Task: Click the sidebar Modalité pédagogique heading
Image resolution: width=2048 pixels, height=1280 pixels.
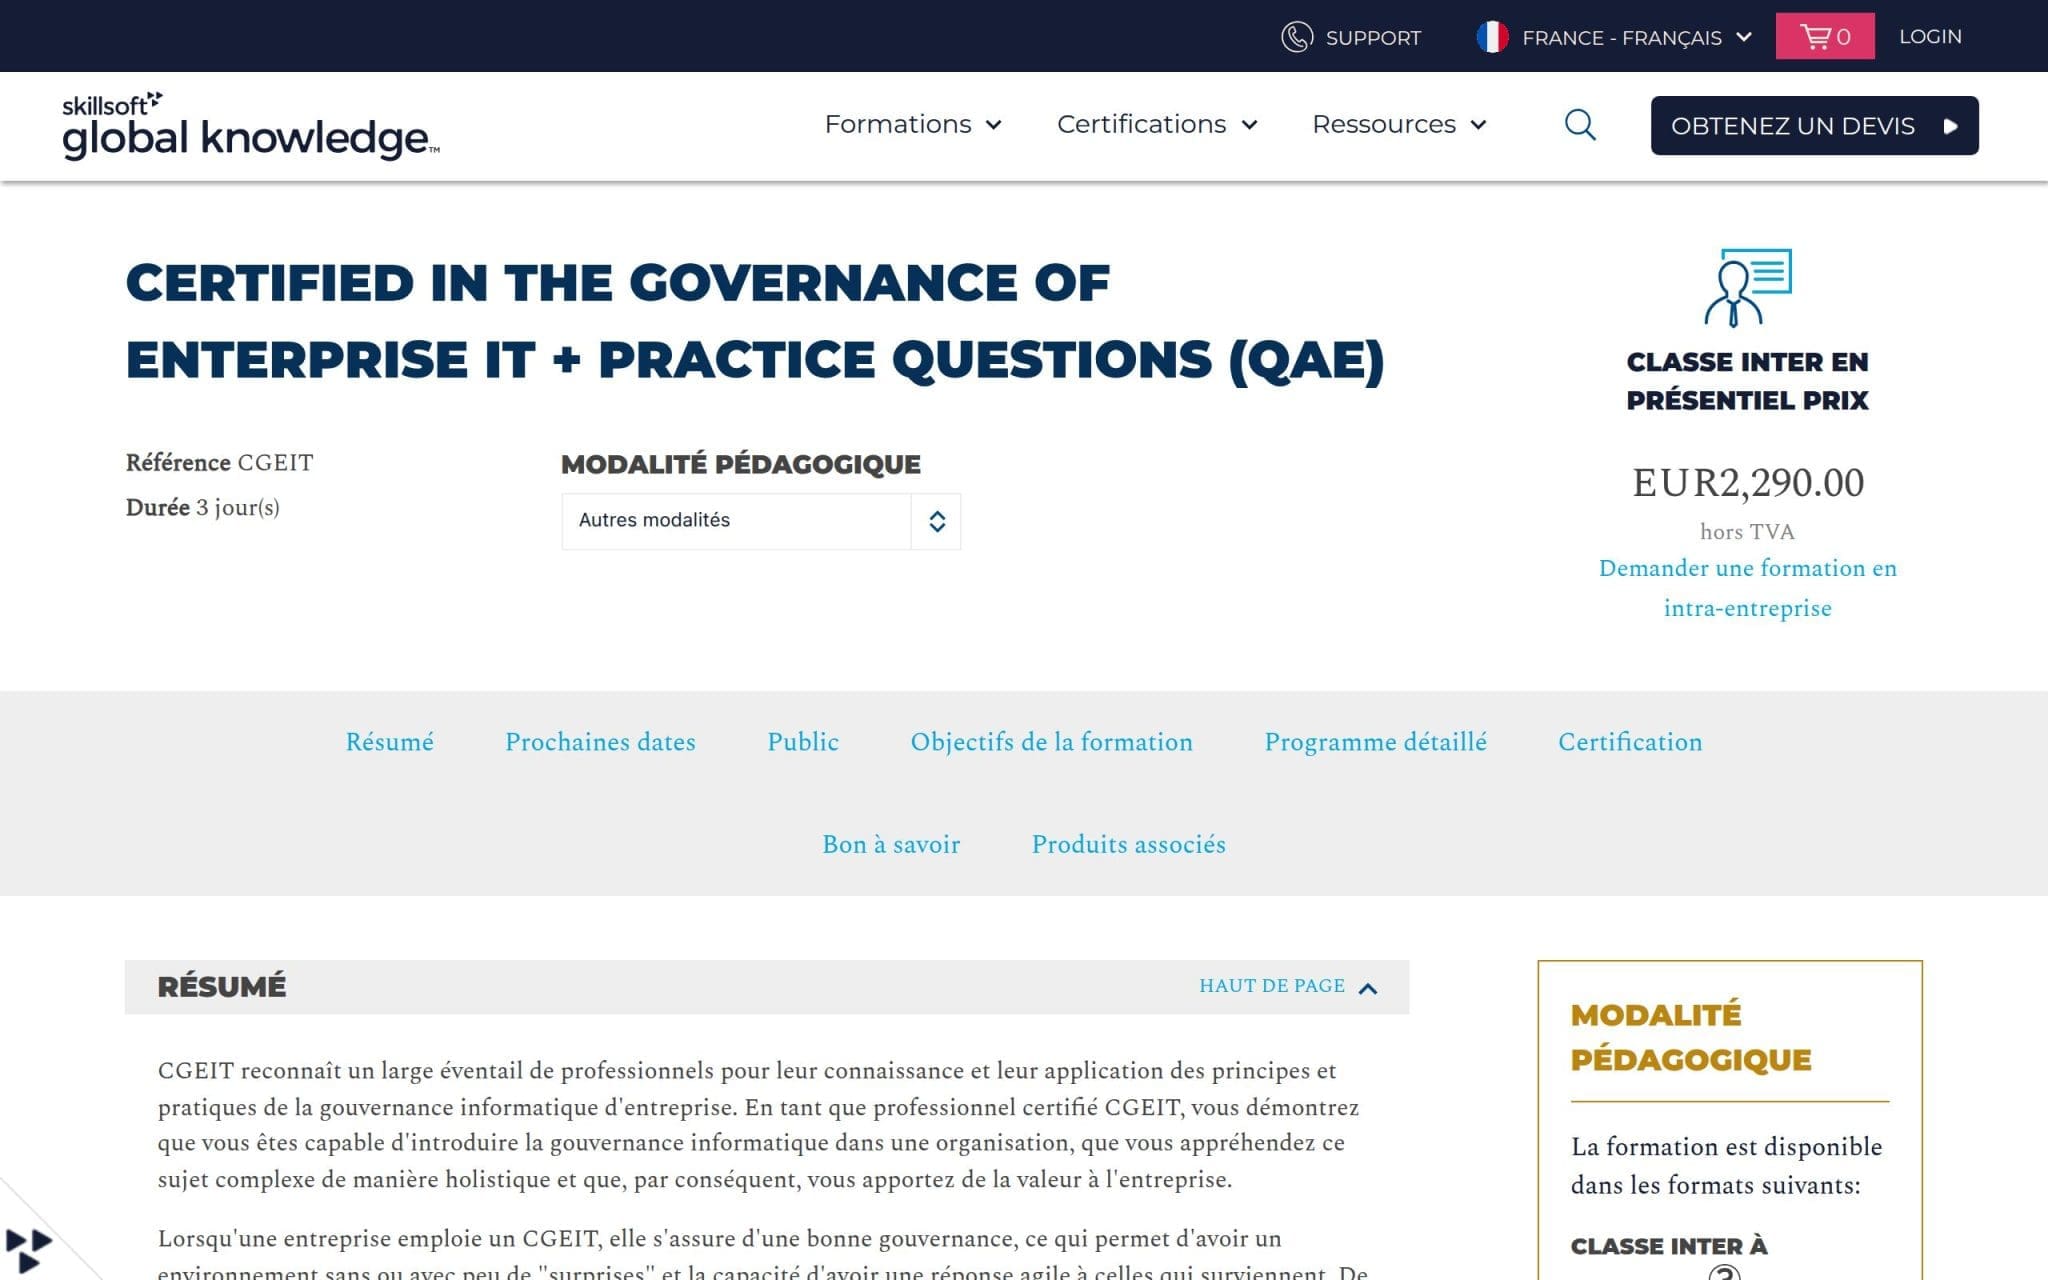Action: click(x=1690, y=1037)
